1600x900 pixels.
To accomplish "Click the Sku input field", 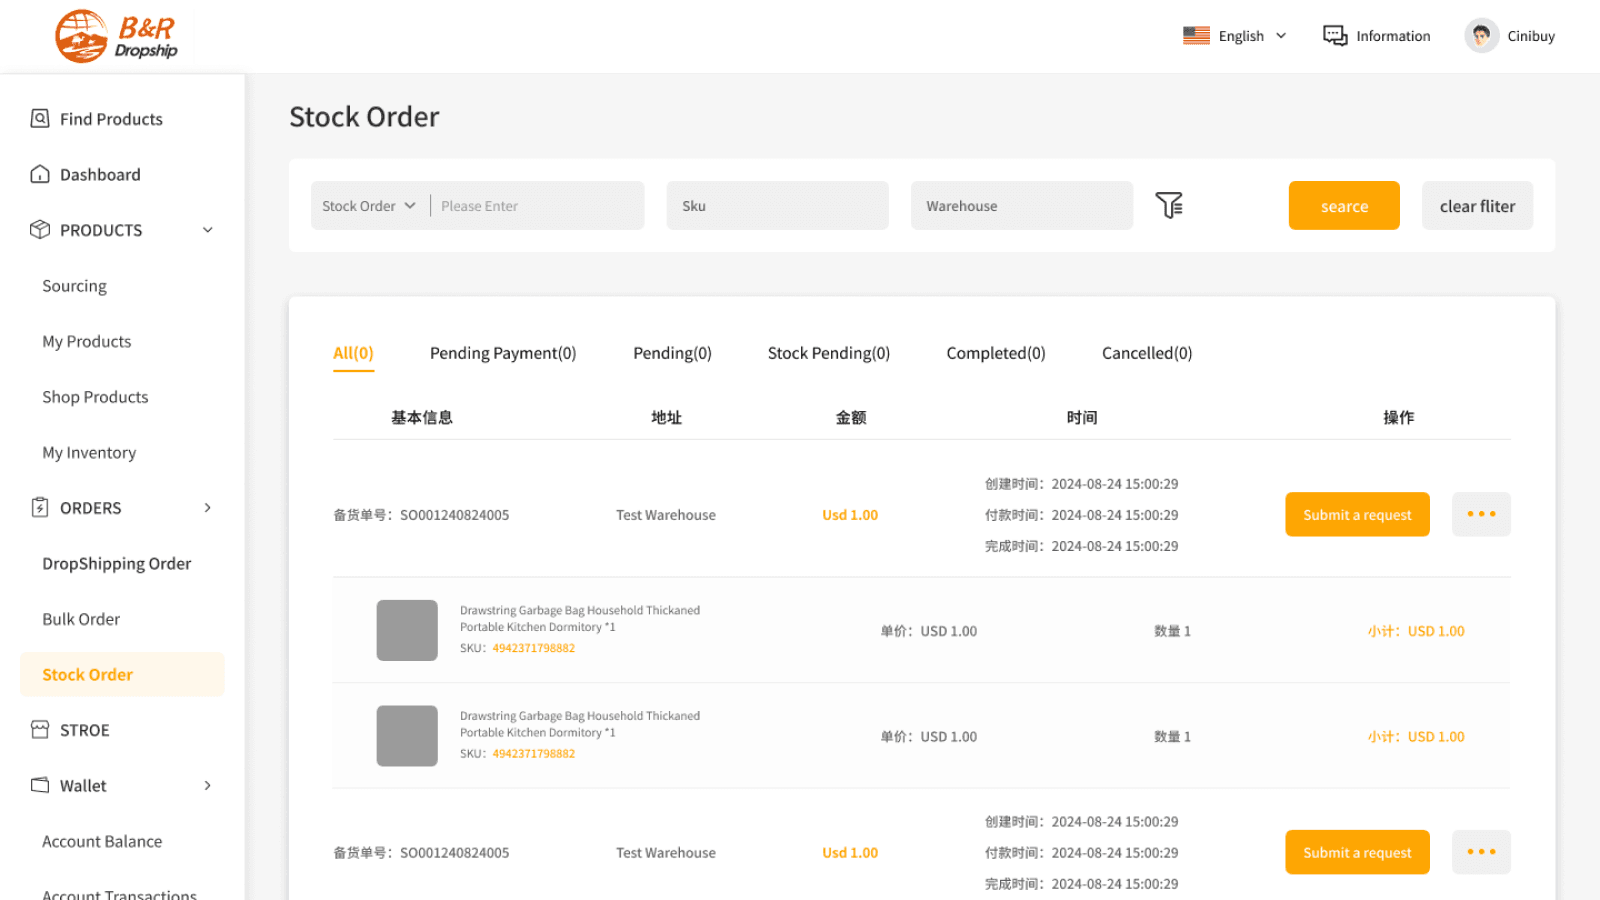I will 777,205.
